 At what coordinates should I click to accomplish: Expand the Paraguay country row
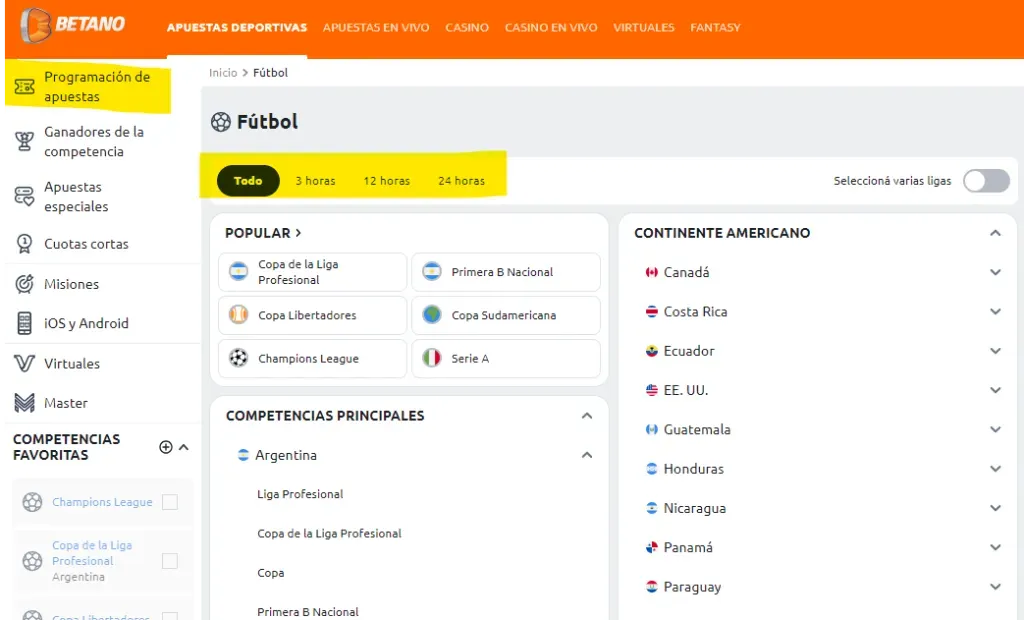tap(995, 587)
